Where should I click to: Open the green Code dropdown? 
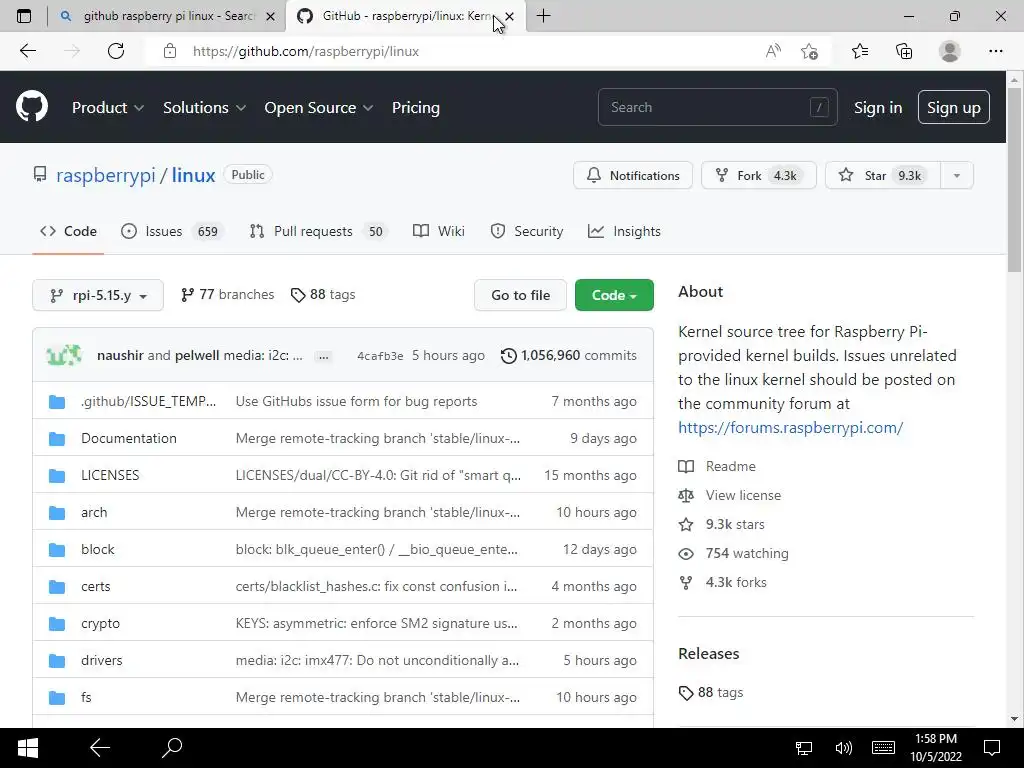pyautogui.click(x=614, y=295)
